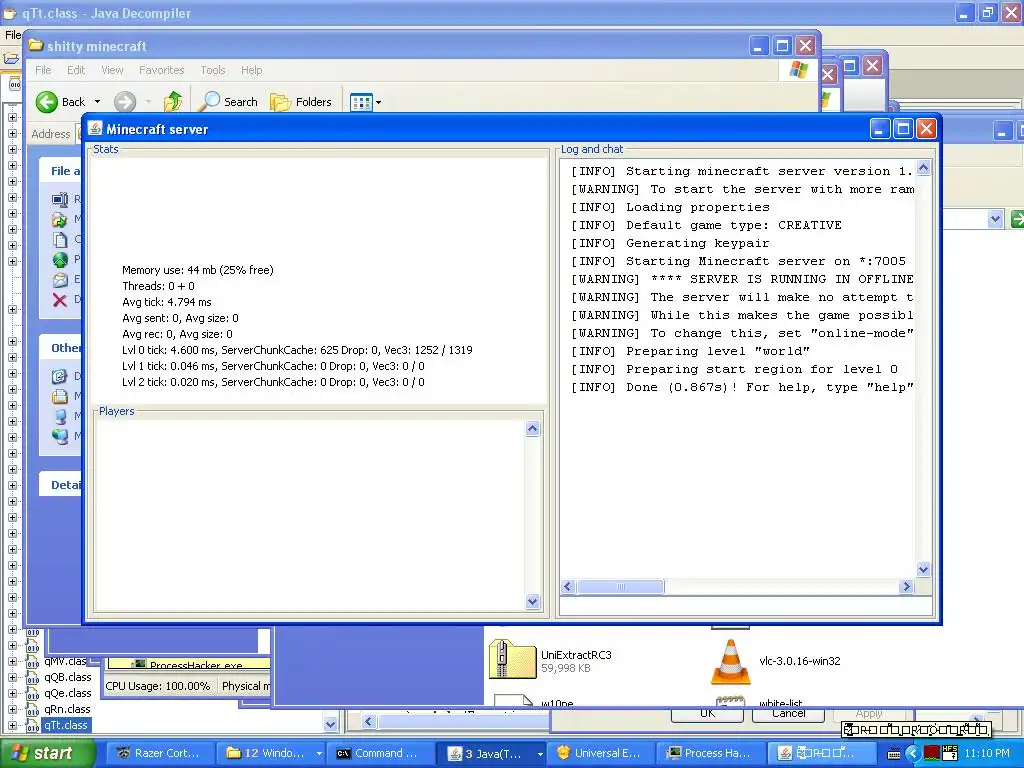Image resolution: width=1024 pixels, height=768 pixels.
Task: Click the red X delete task icon in Explorer sidebar
Action: click(59, 300)
